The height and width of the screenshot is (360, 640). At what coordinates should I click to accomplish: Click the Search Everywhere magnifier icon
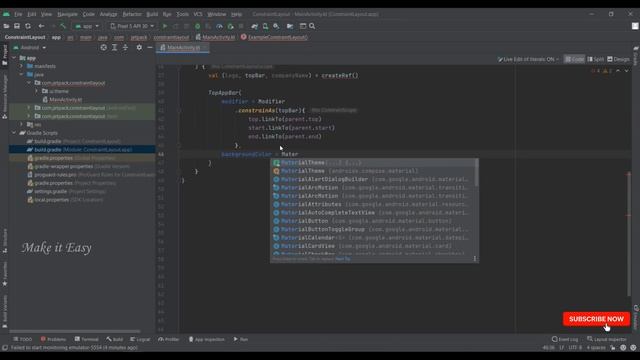(312, 26)
